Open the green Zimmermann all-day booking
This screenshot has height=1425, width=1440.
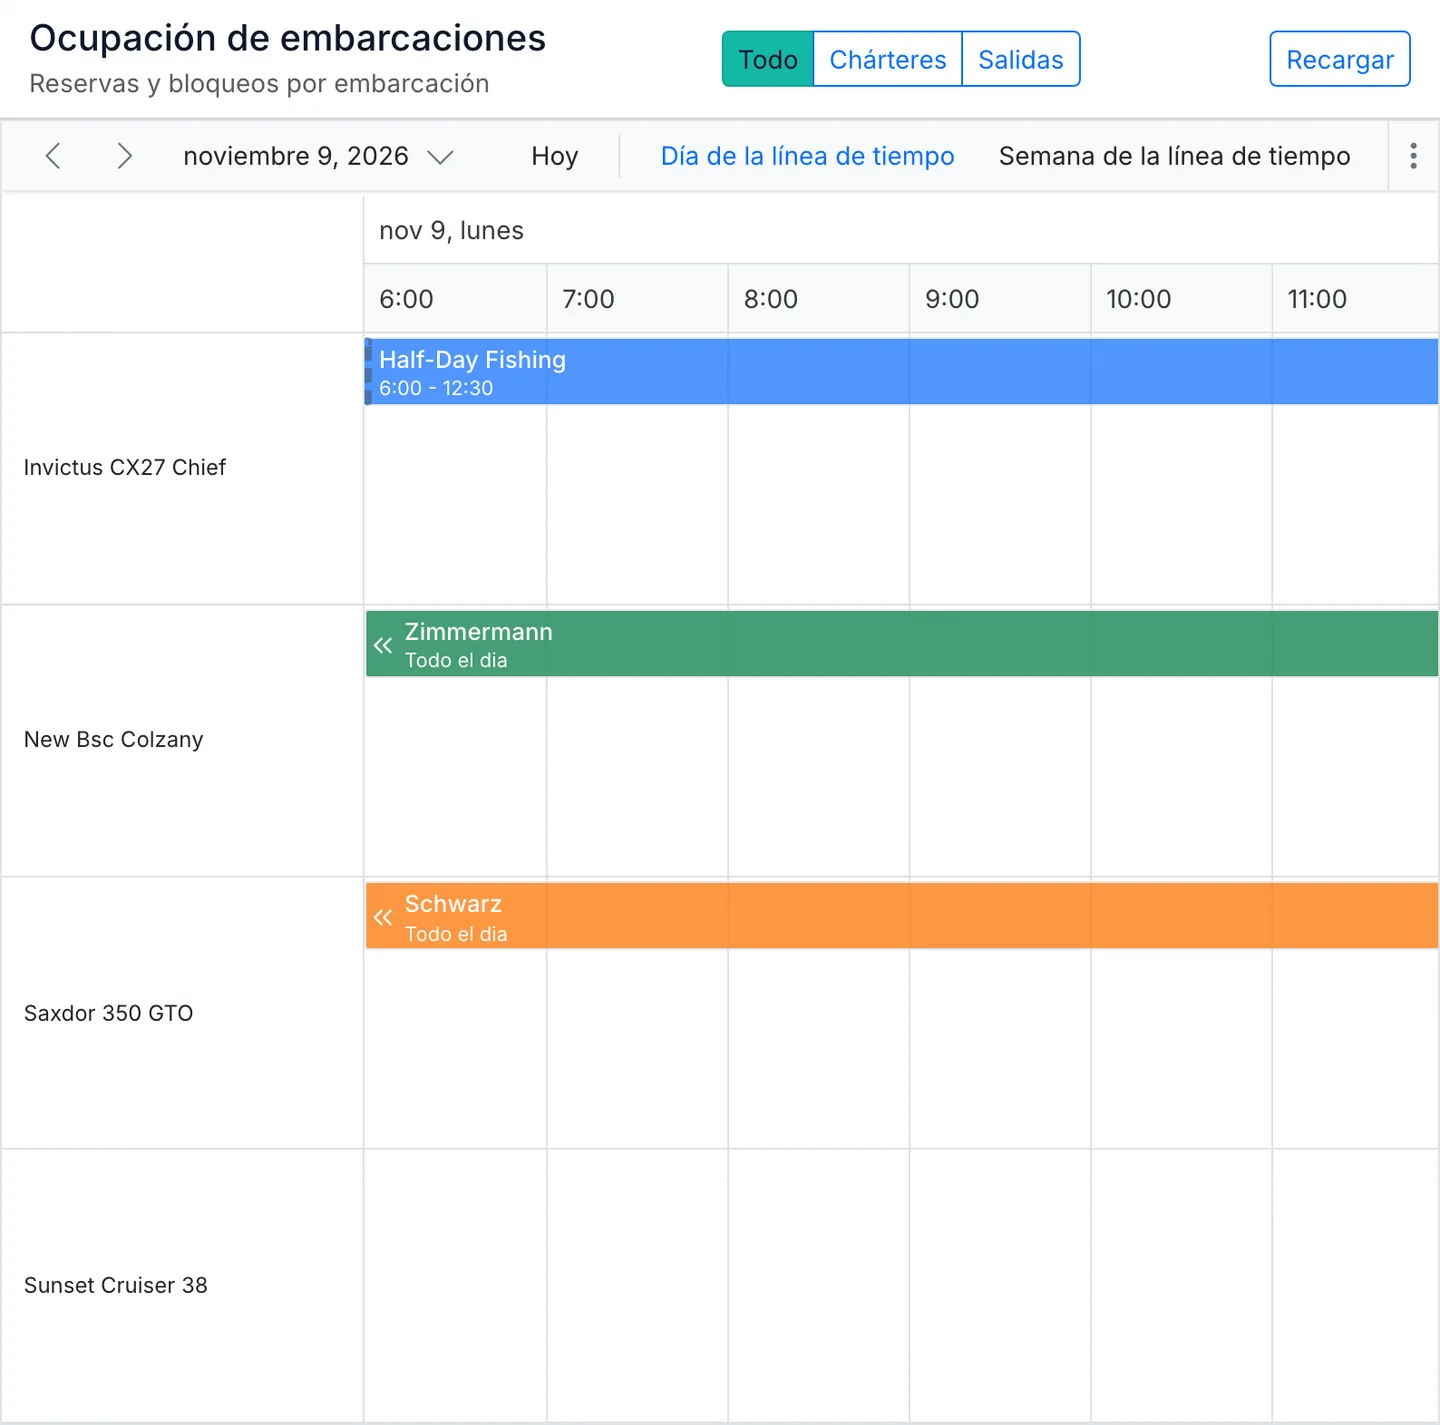pos(902,643)
